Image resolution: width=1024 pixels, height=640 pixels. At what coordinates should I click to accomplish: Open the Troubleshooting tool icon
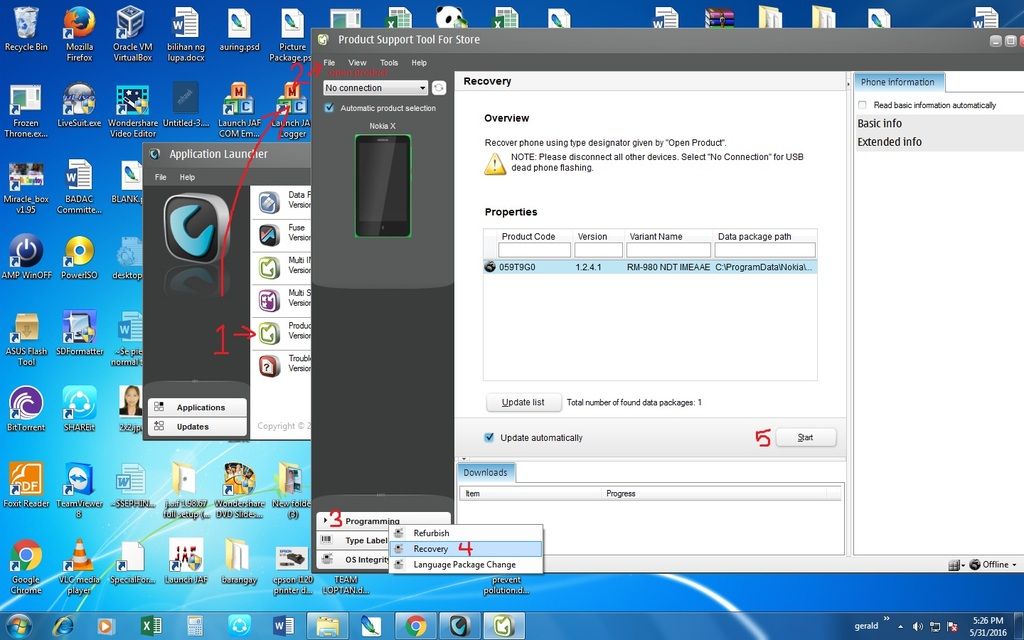click(x=270, y=366)
